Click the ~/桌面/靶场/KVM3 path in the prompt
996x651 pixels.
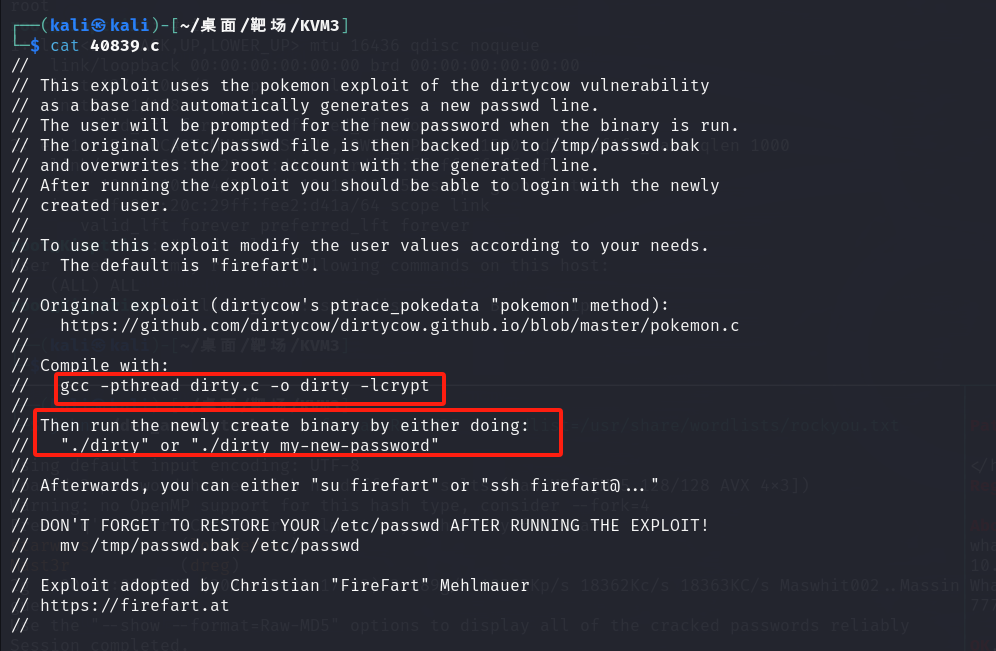(x=260, y=25)
